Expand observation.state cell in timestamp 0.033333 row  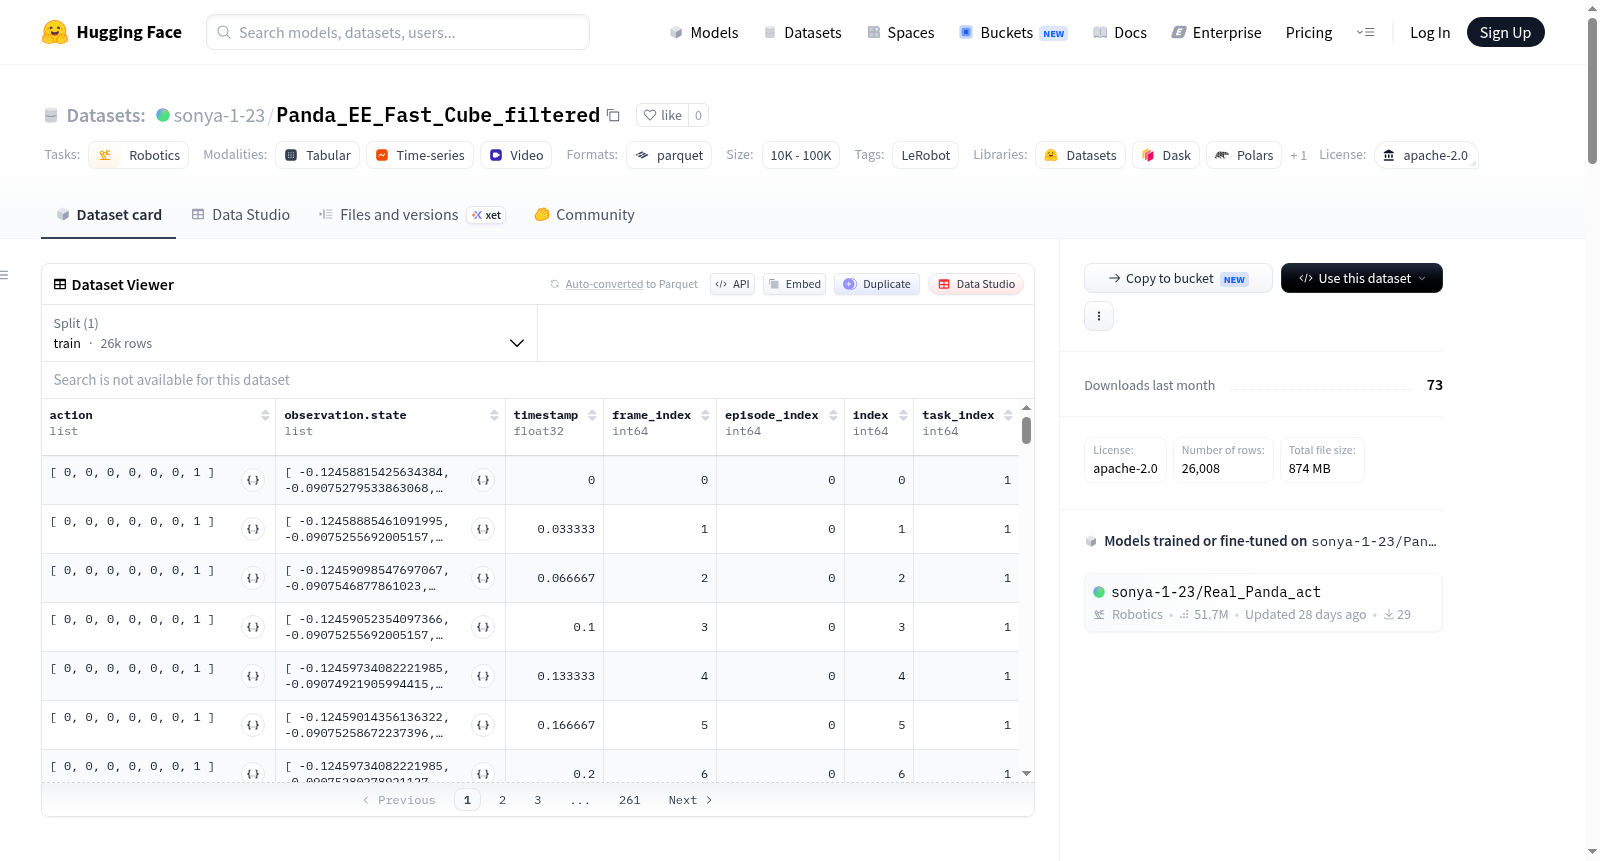[484, 529]
